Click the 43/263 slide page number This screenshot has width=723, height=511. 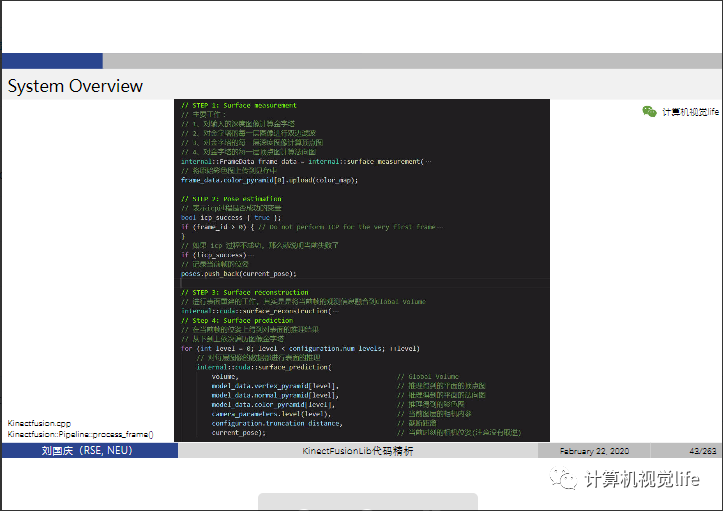coord(703,451)
